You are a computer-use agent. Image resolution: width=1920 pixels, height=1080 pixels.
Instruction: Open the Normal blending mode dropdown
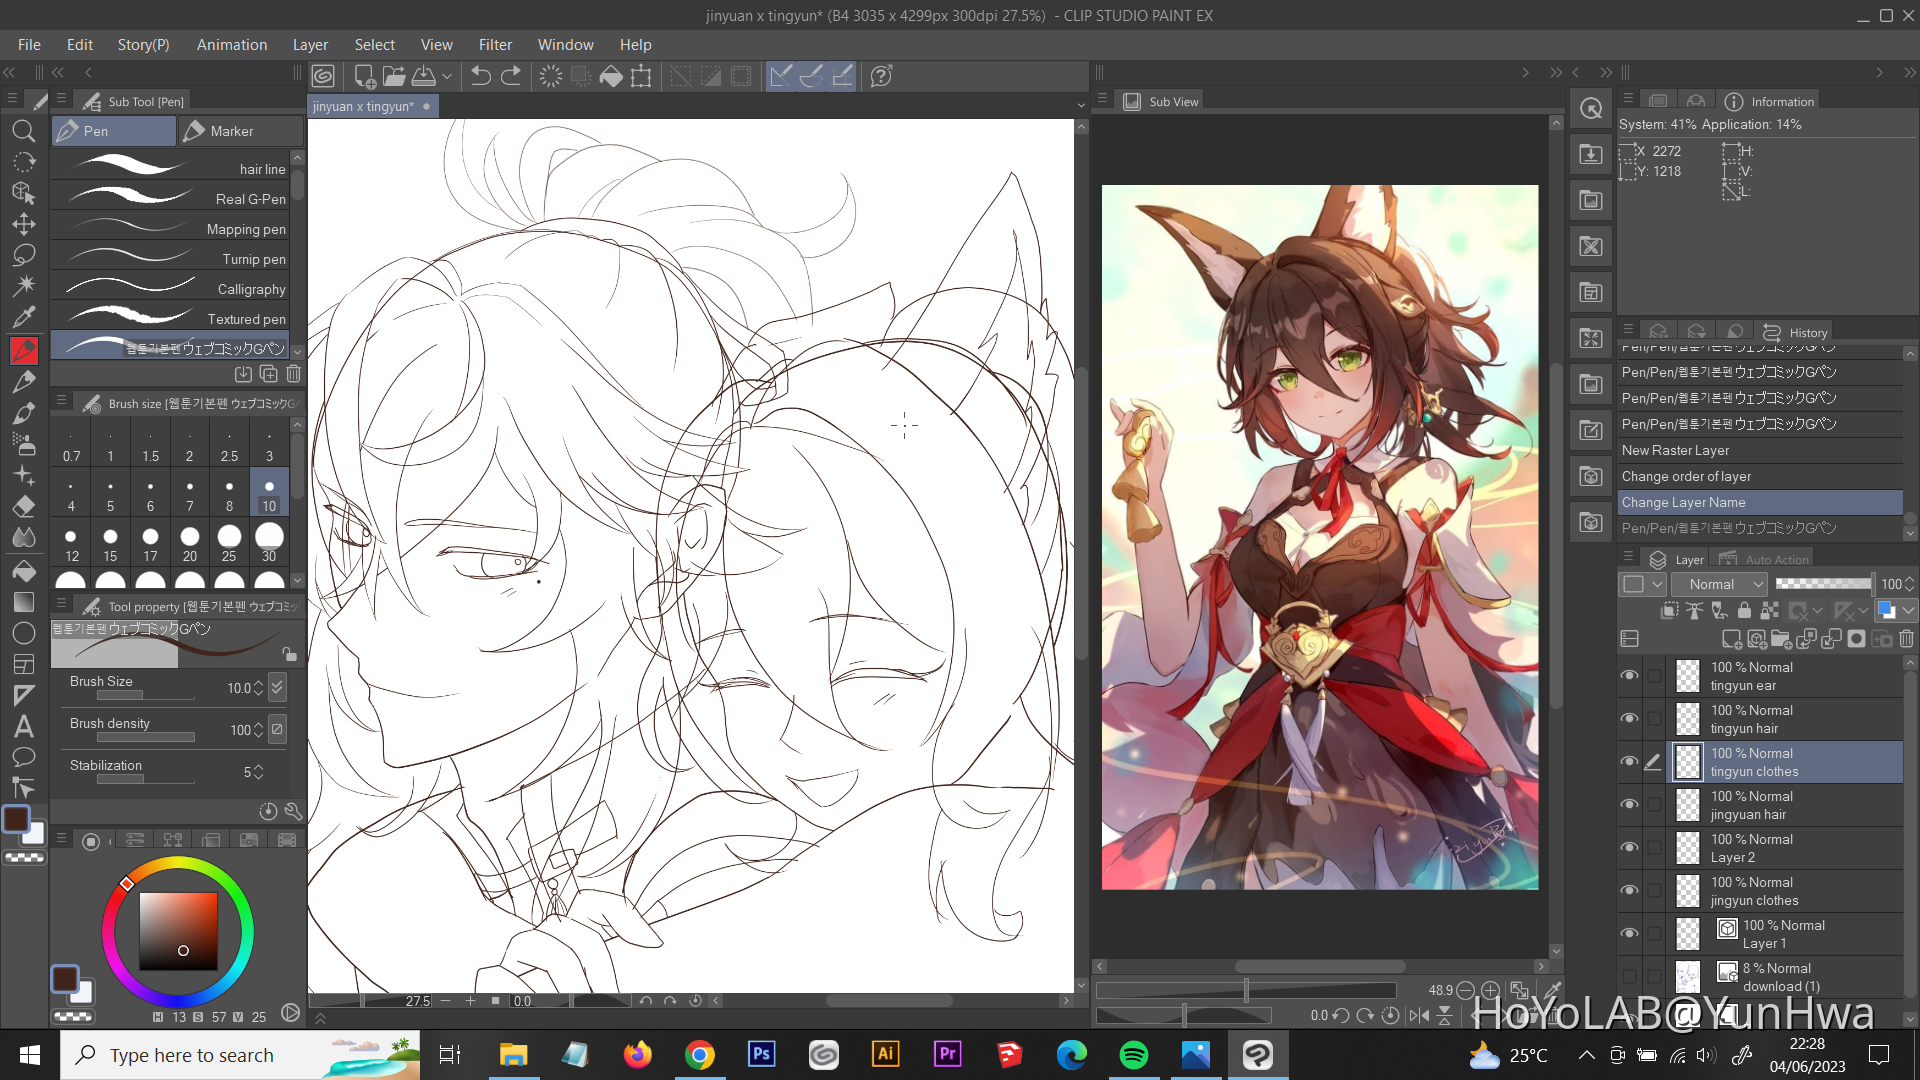coord(1718,584)
